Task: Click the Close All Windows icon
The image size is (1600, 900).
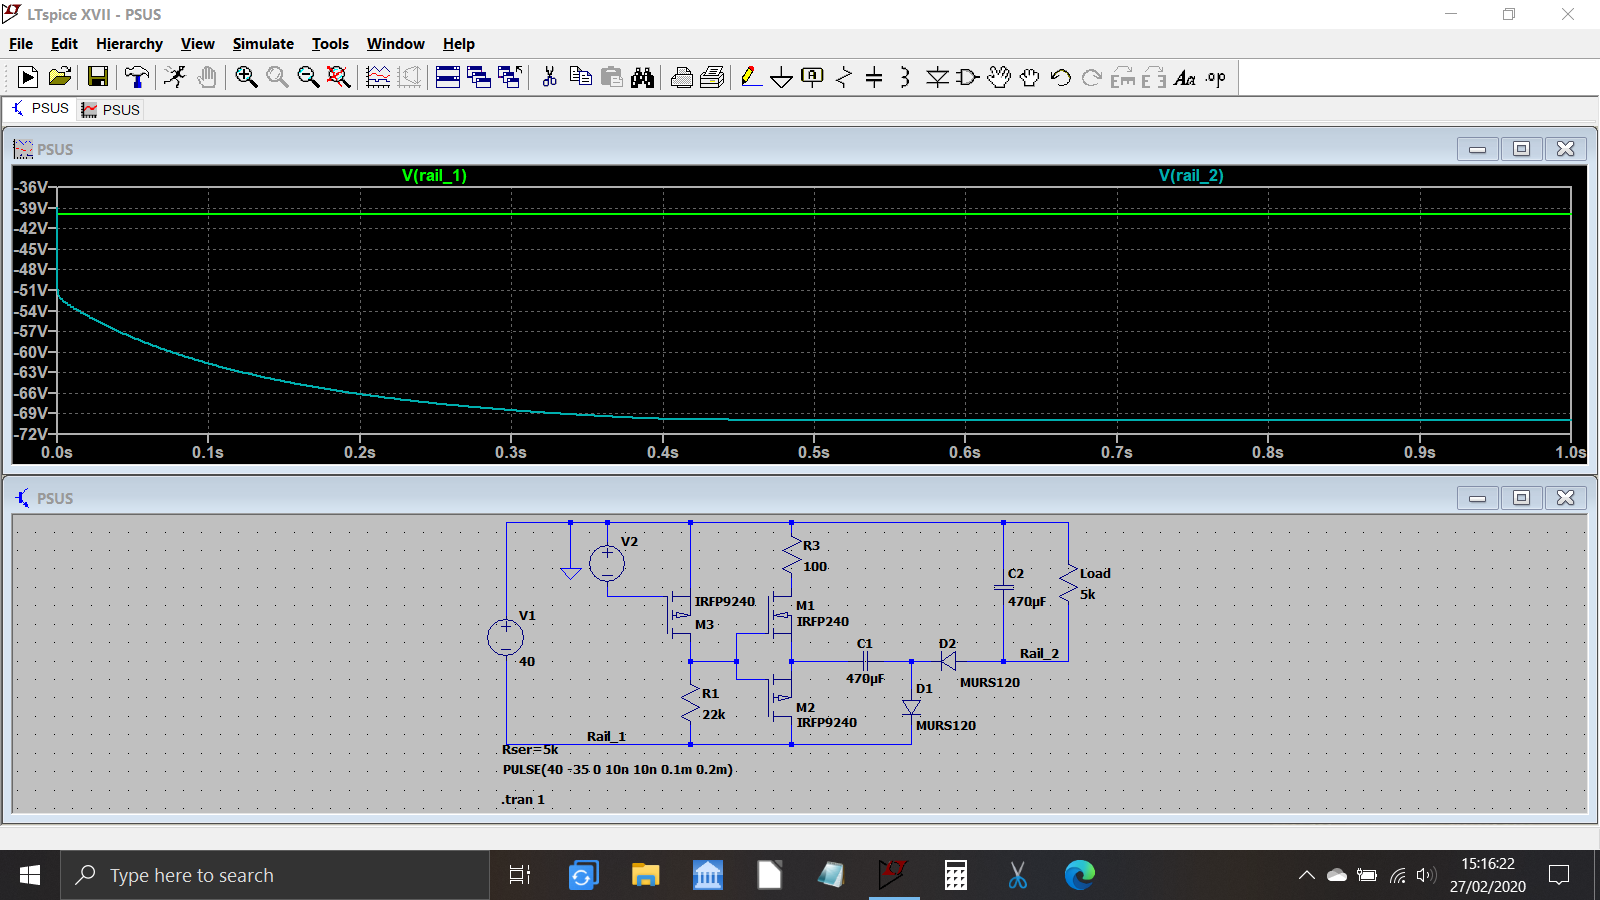Action: click(510, 77)
